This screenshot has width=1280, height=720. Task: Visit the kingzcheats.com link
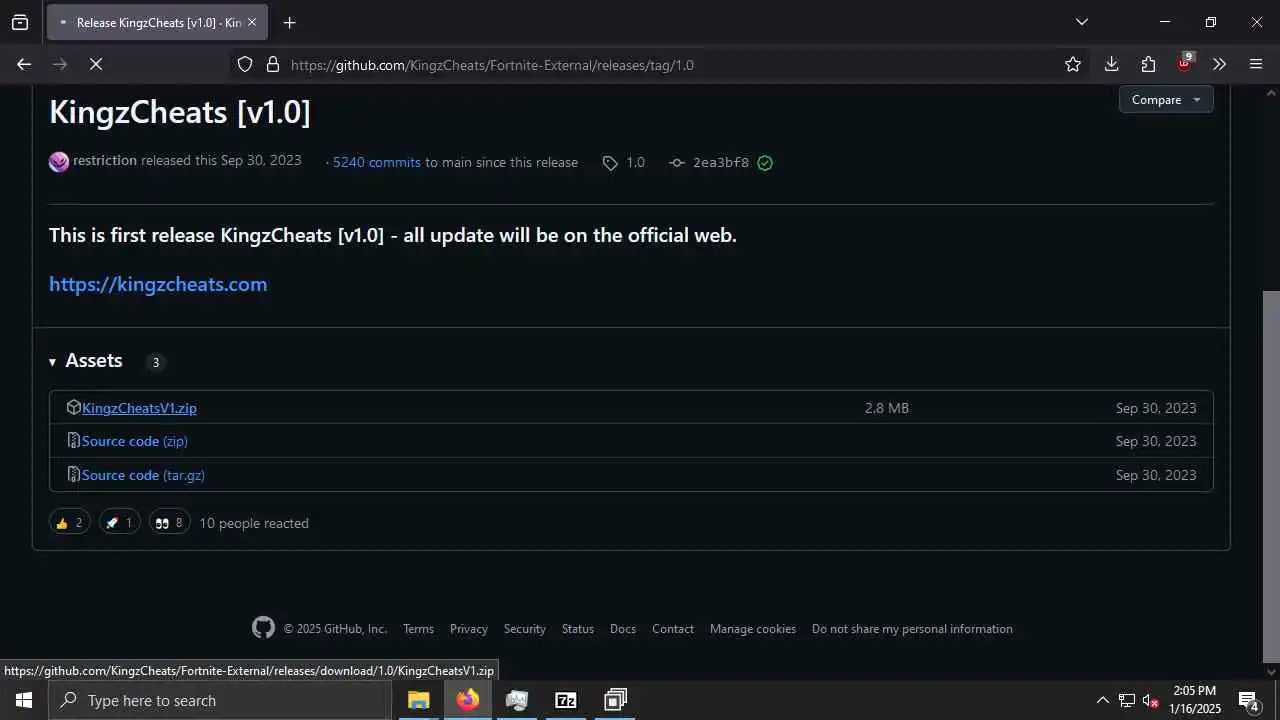(x=158, y=284)
